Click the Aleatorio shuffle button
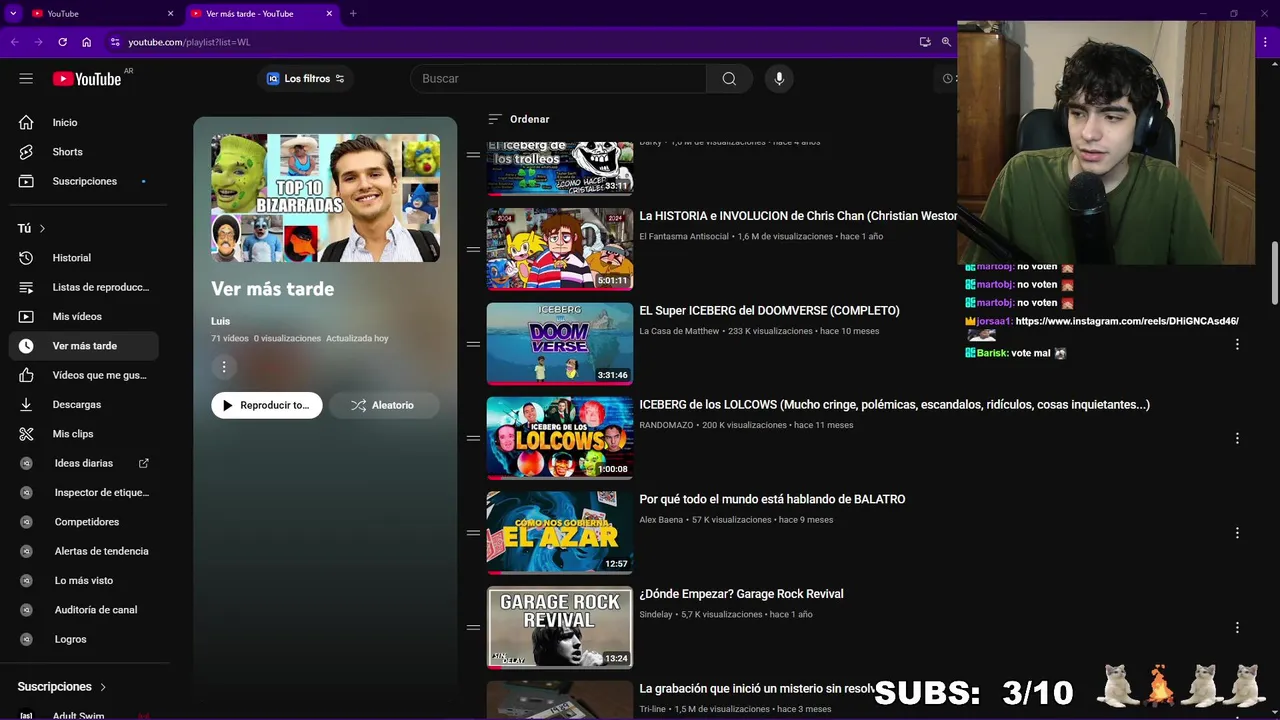The height and width of the screenshot is (720, 1280). (384, 405)
